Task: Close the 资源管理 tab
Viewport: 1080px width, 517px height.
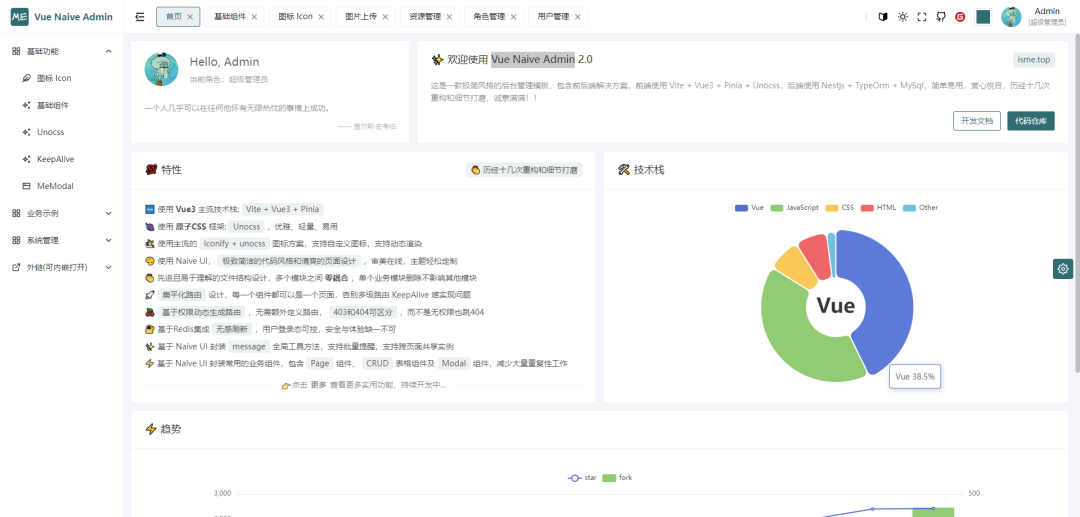Action: coord(449,17)
